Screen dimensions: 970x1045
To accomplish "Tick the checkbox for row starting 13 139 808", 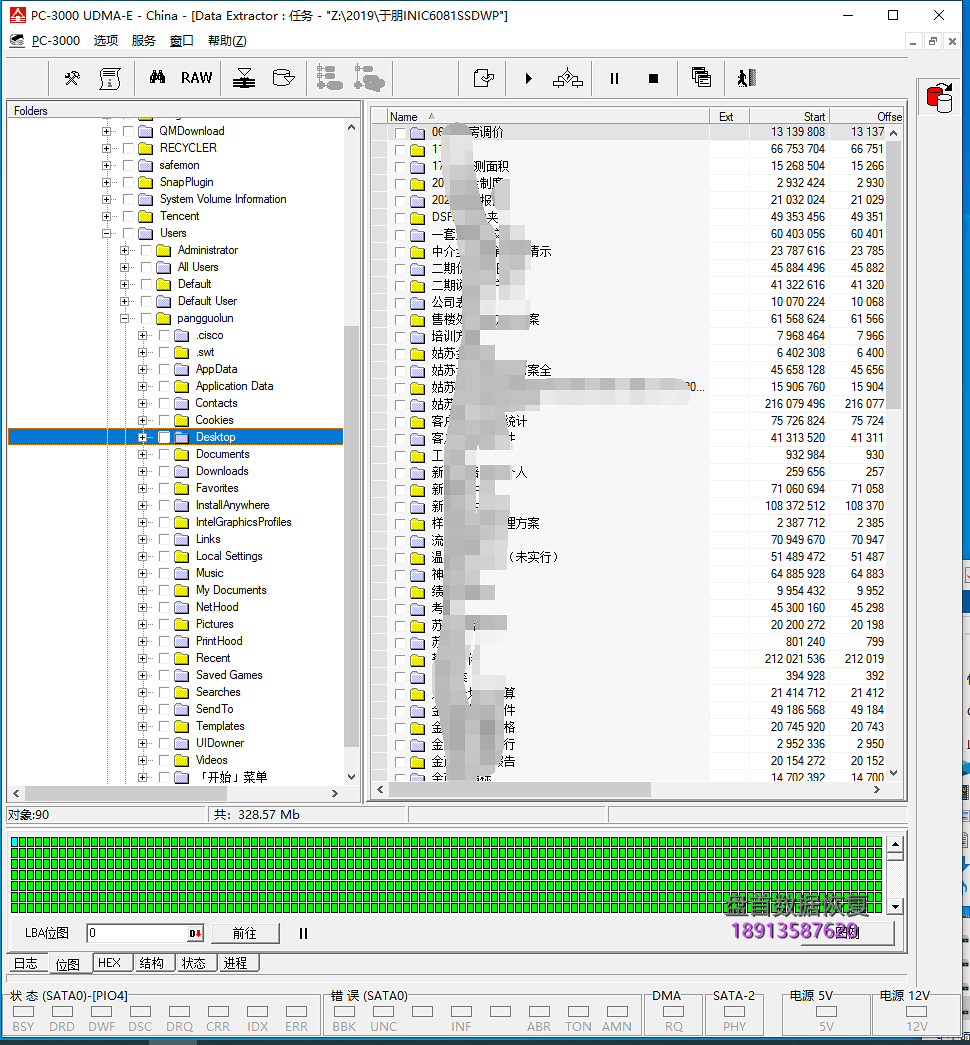I will pyautogui.click(x=400, y=133).
